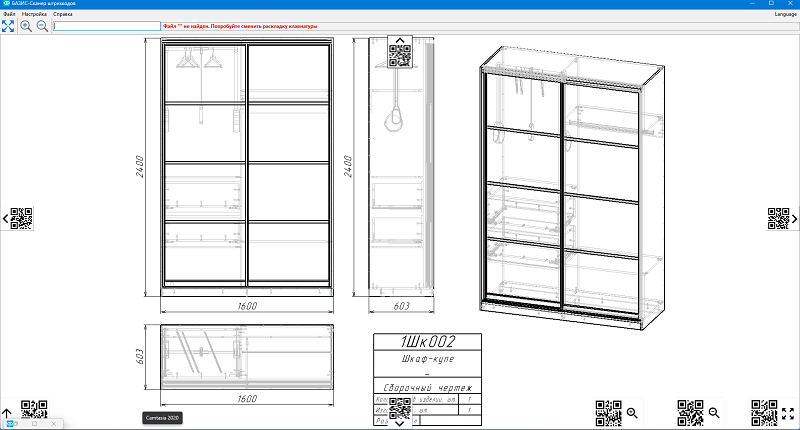Click the zoom out magnifier in the toolbar
The height and width of the screenshot is (430, 800).
(x=42, y=26)
